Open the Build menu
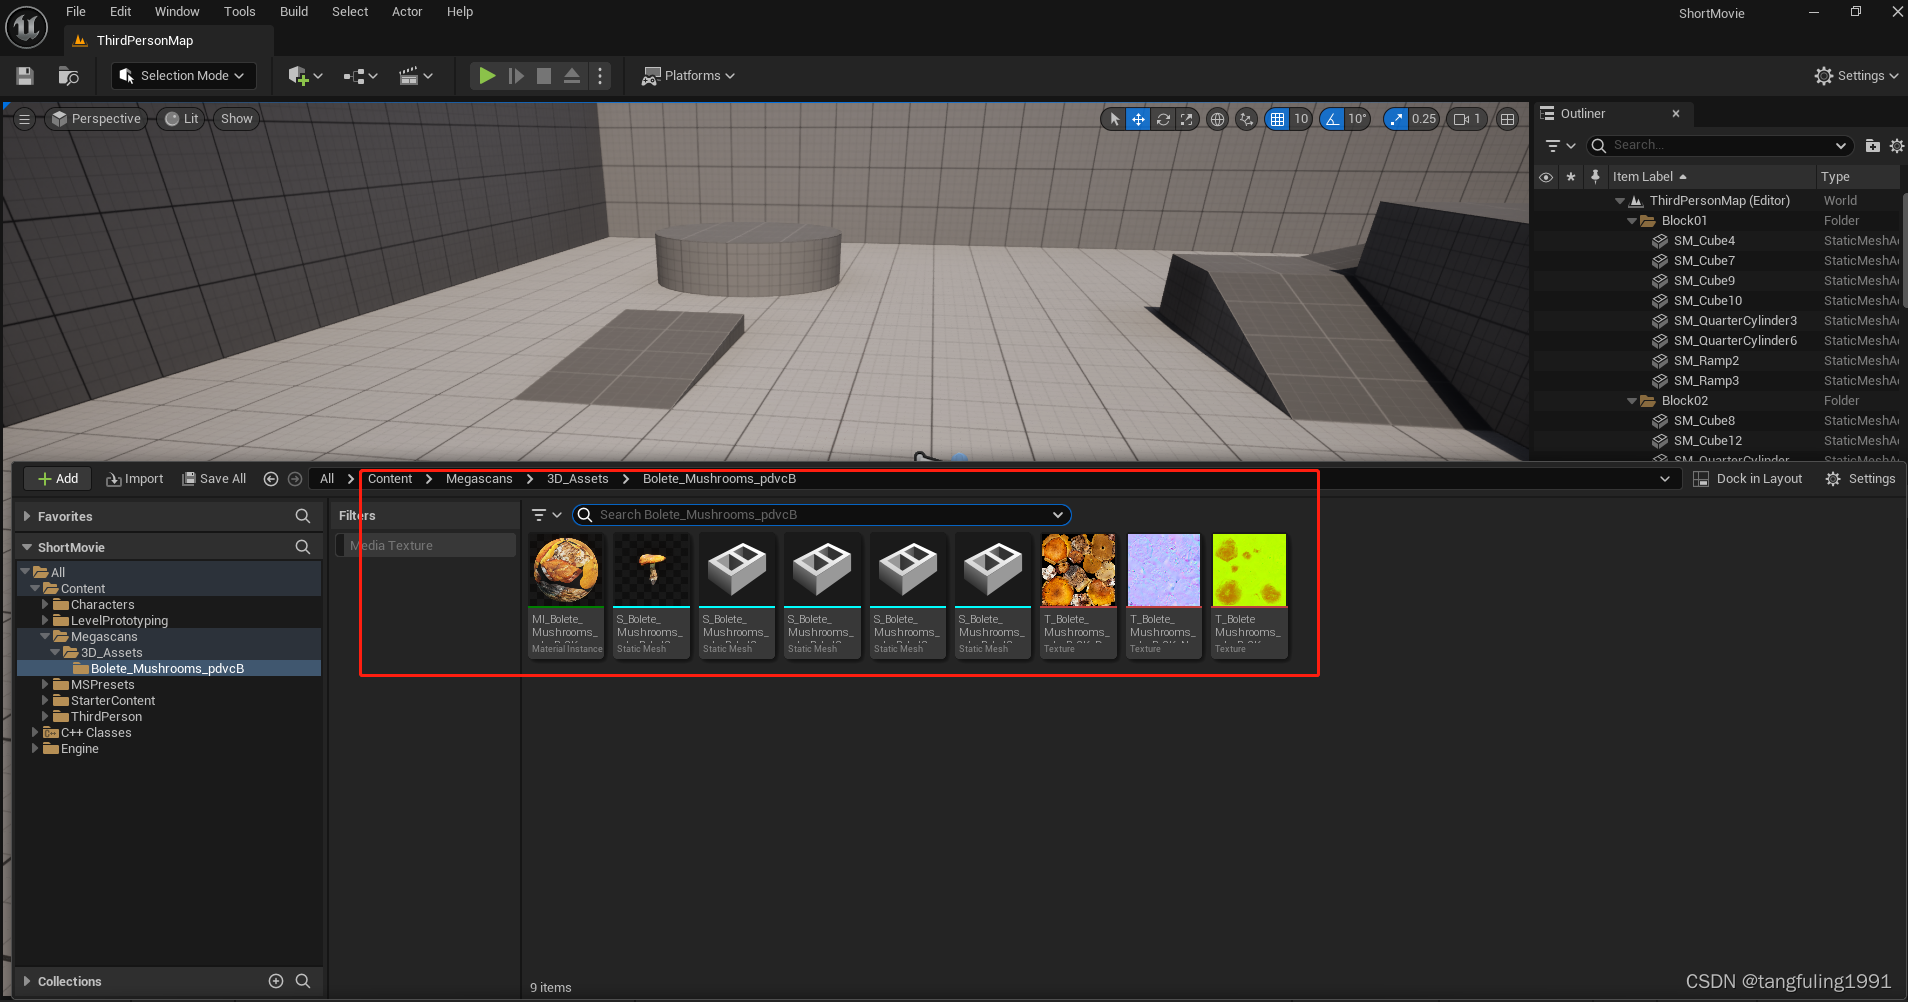Screen dimensions: 1908x1002 [x=294, y=12]
